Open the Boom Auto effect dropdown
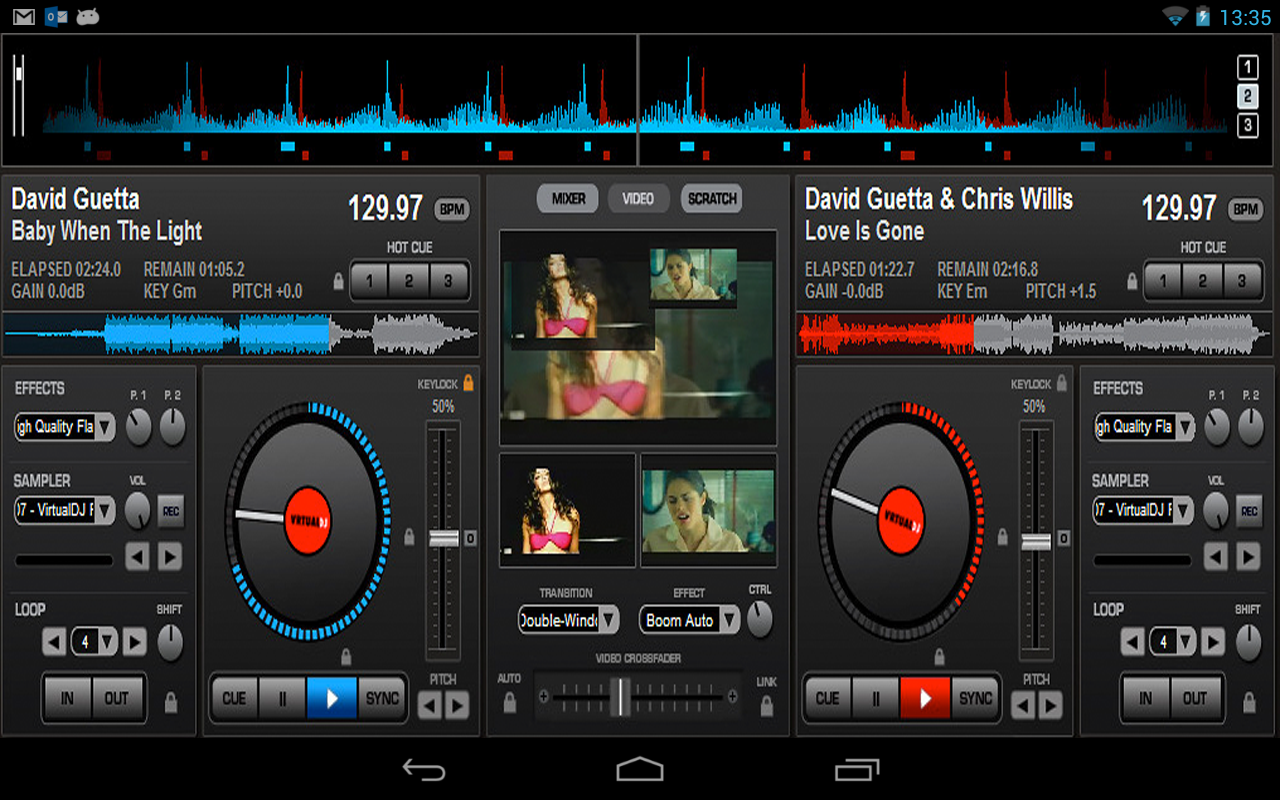 coord(690,620)
